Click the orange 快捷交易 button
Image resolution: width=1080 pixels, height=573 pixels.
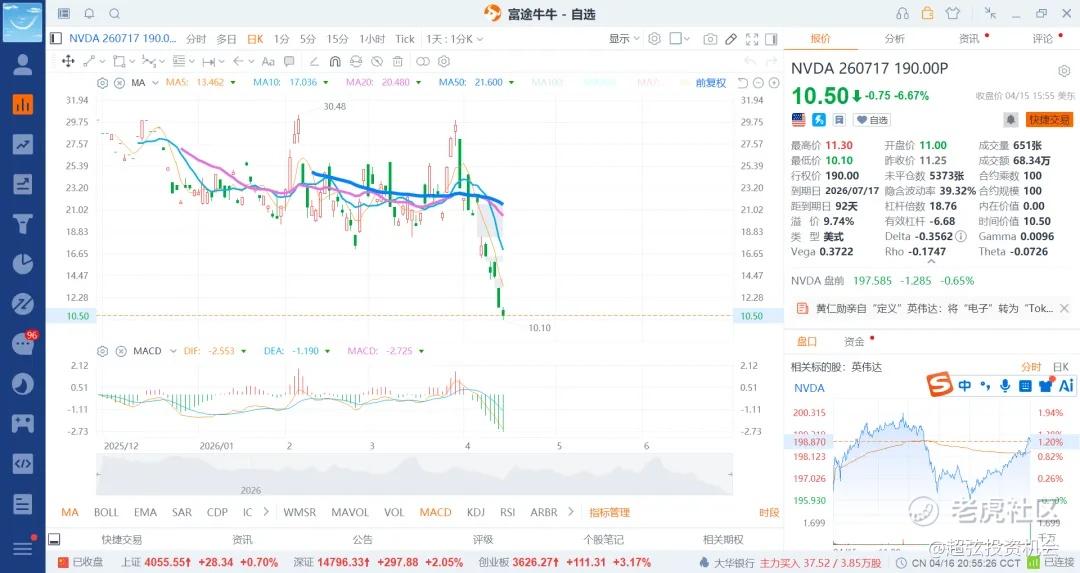[x=1049, y=120]
